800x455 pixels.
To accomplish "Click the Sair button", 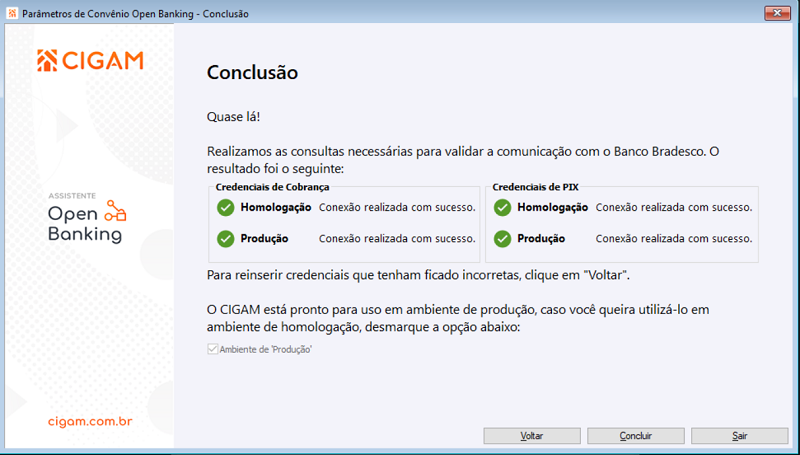I will 739,436.
